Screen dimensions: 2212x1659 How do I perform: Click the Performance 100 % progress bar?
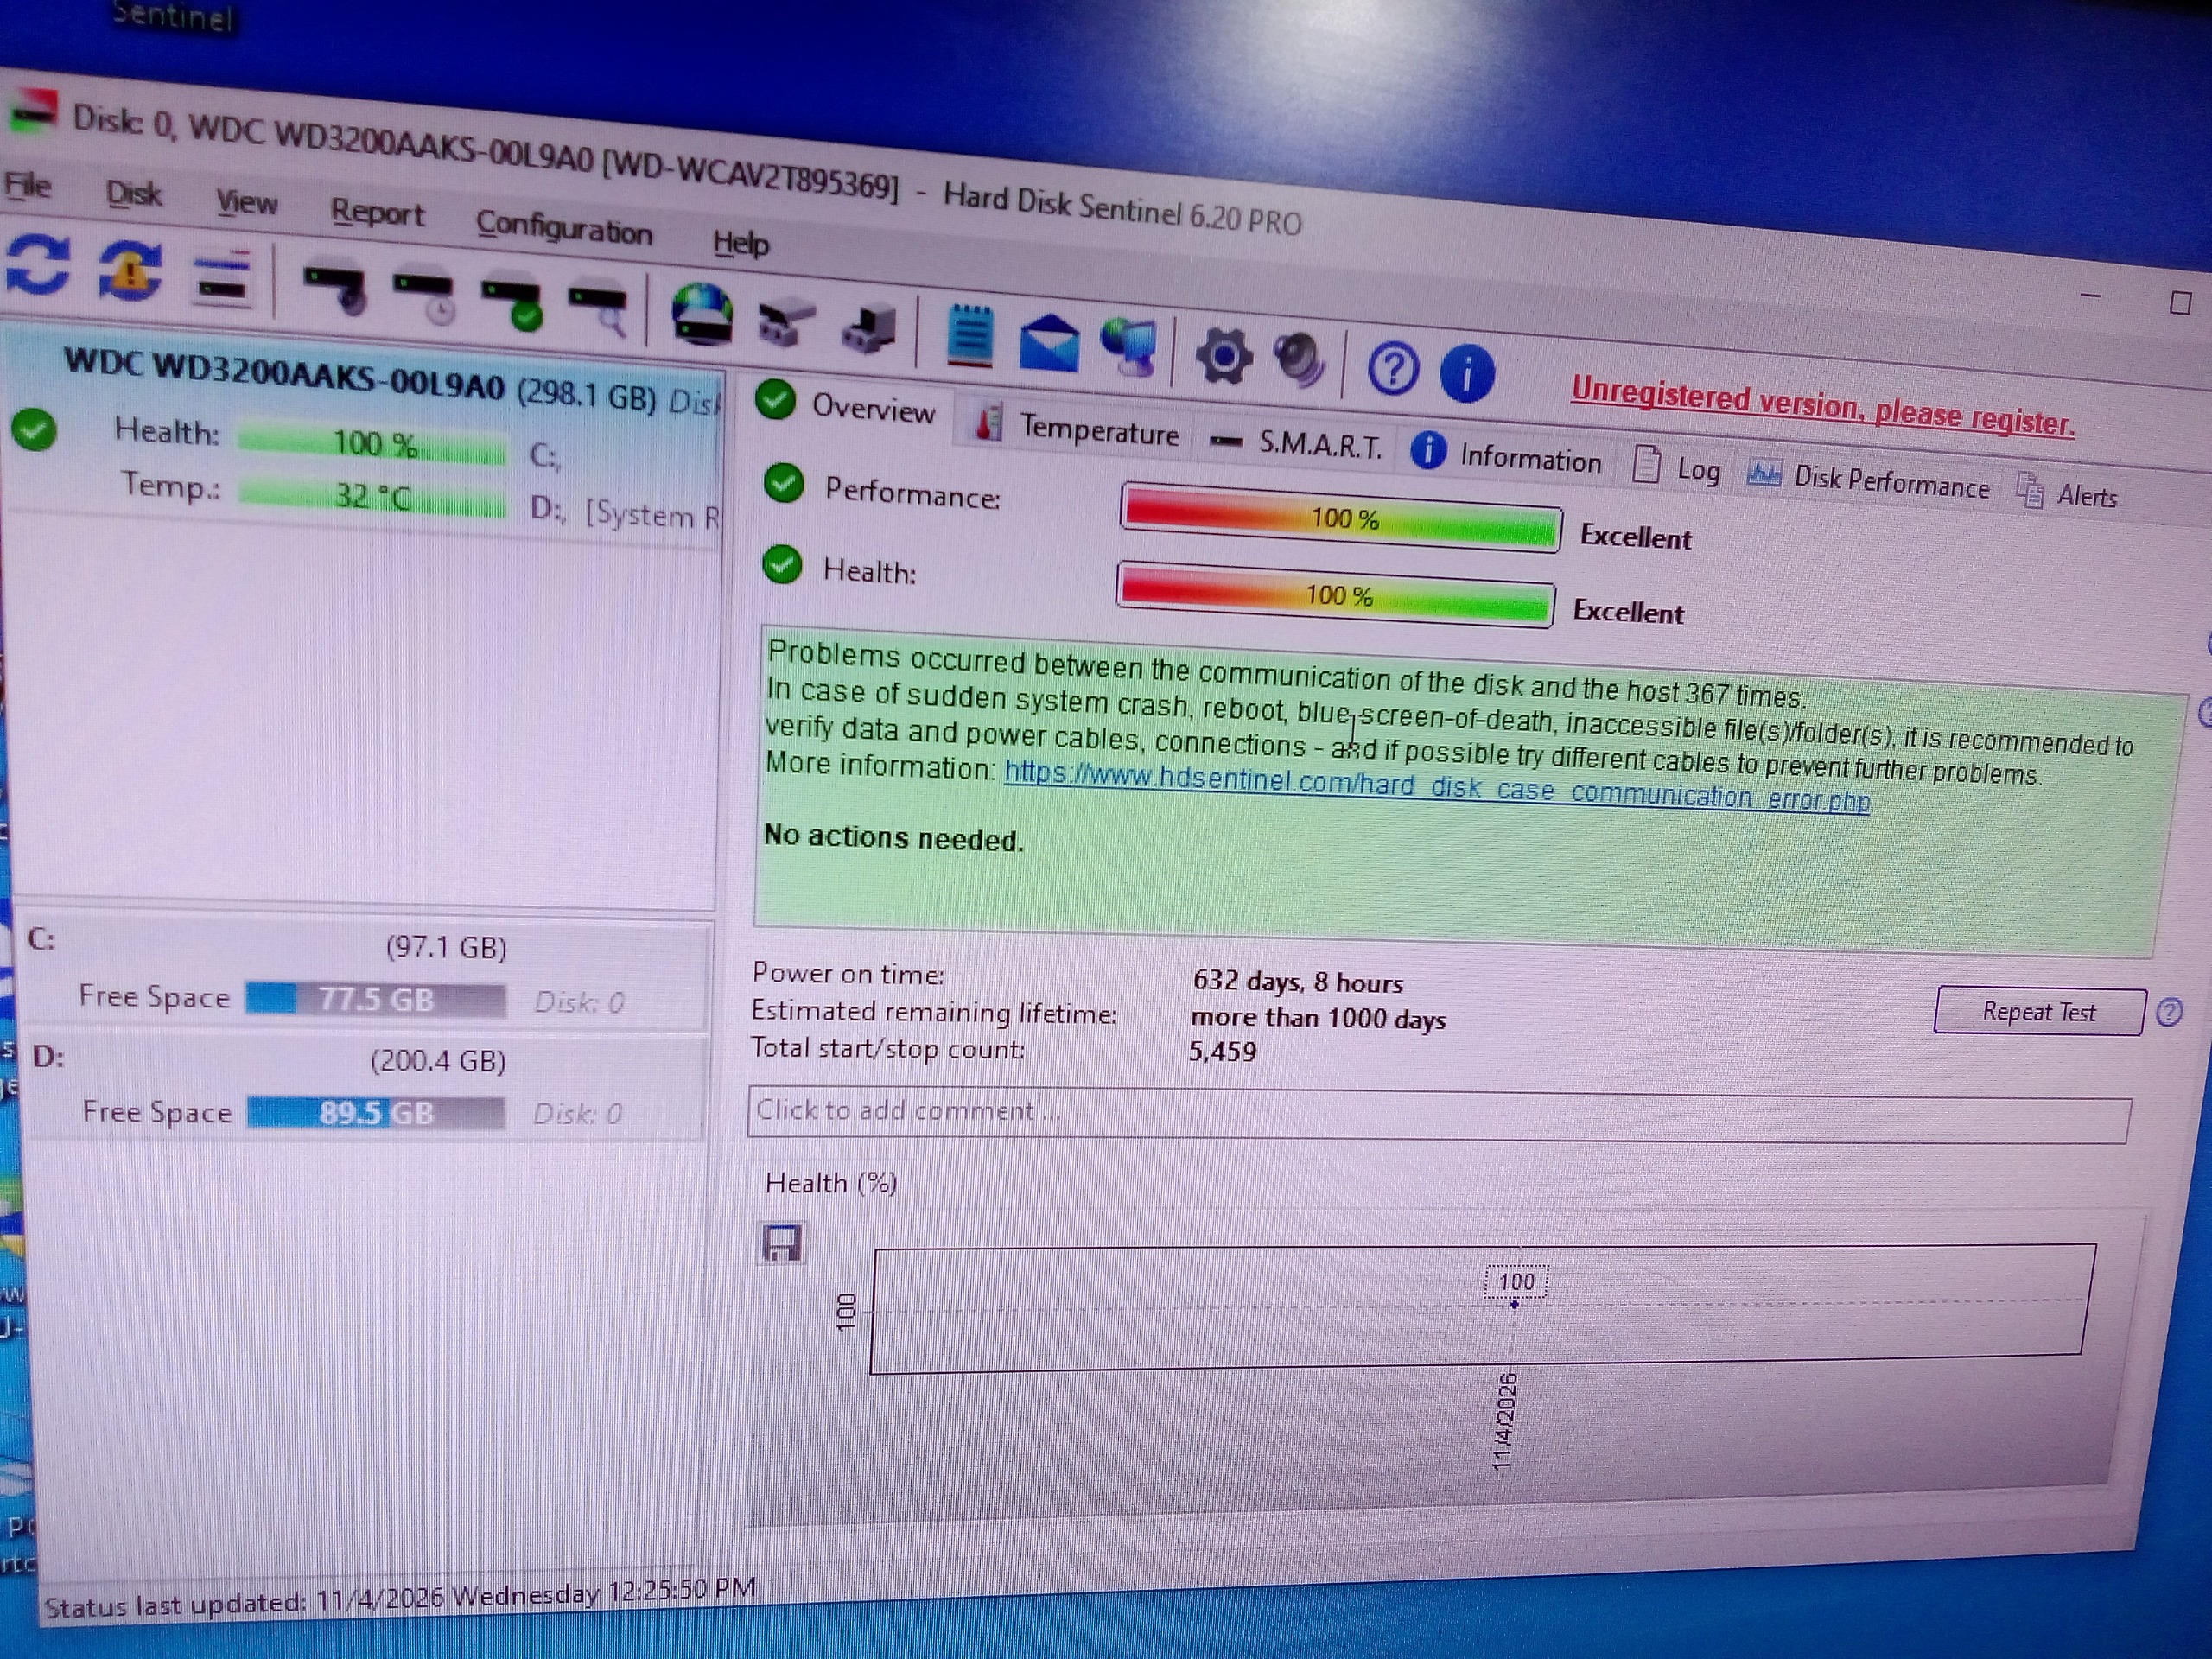[x=1340, y=518]
